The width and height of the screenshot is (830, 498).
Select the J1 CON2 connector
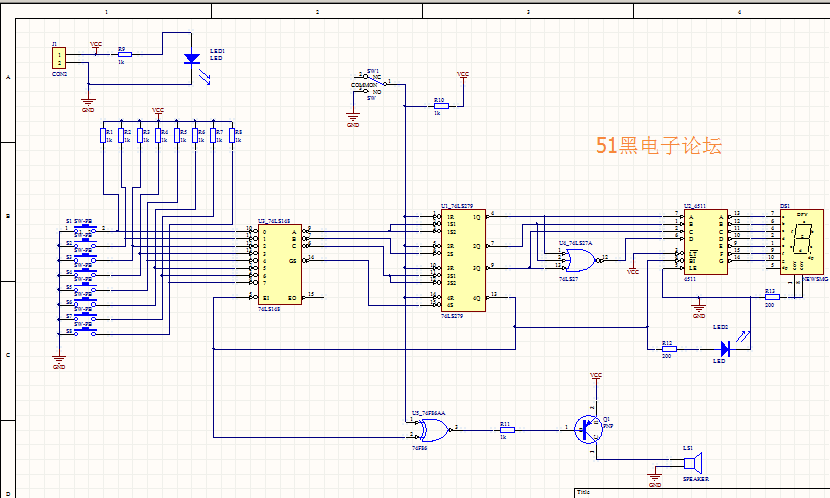(59, 58)
